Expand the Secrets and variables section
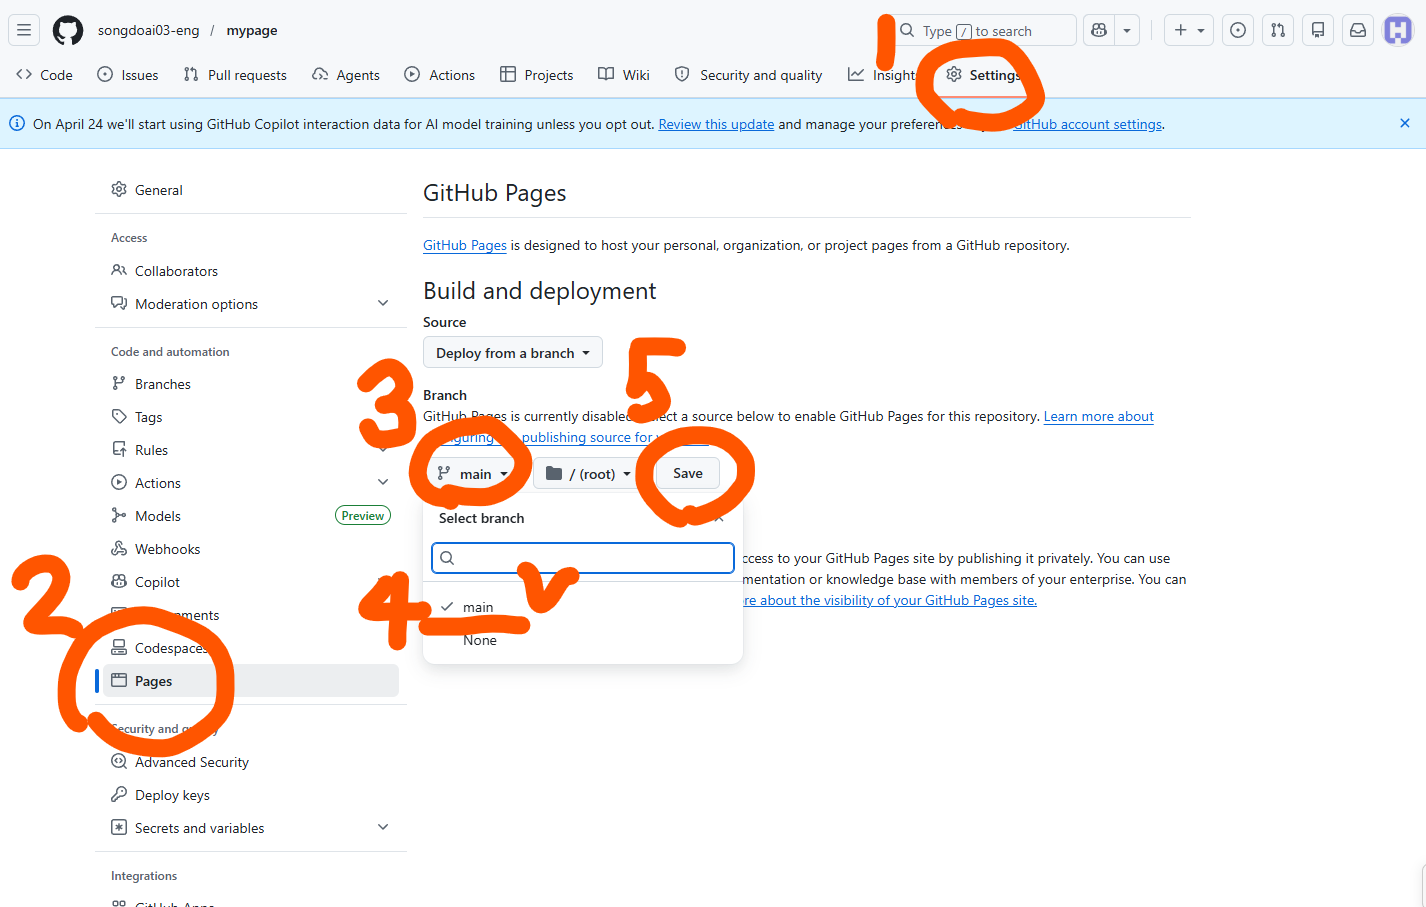This screenshot has height=907, width=1426. coord(251,828)
